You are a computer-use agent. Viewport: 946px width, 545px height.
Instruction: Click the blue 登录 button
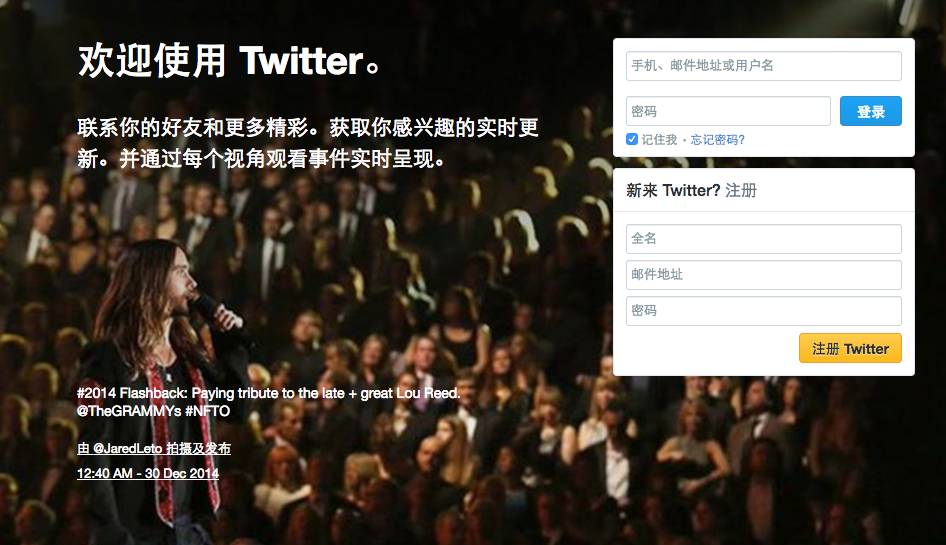(x=871, y=111)
